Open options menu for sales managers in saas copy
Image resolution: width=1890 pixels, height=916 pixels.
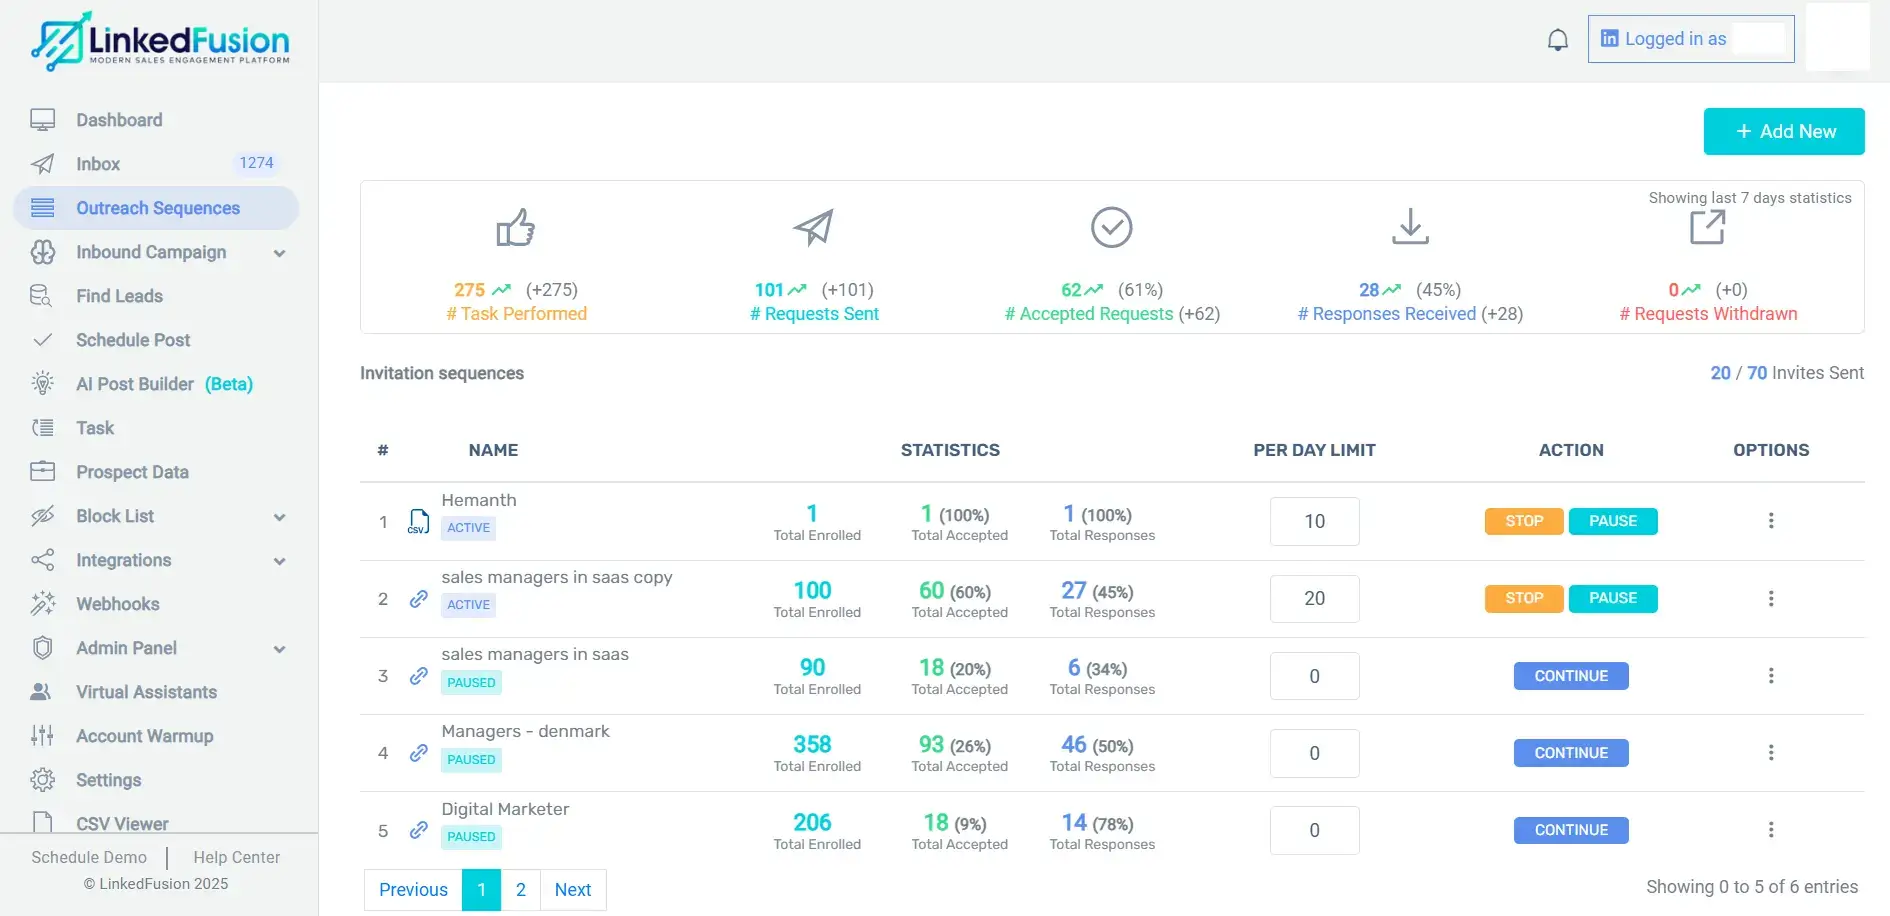[1771, 598]
